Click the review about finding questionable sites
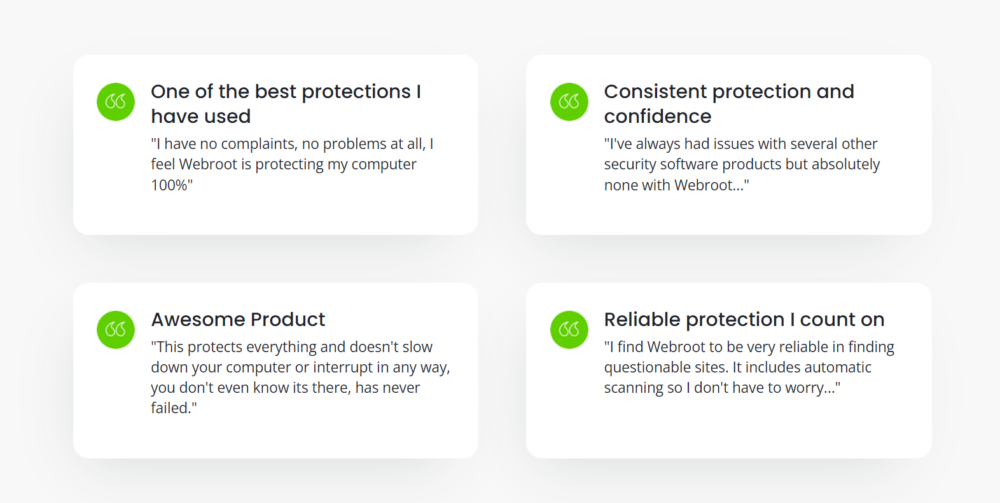Viewport: 1000px width, 503px height. (749, 367)
